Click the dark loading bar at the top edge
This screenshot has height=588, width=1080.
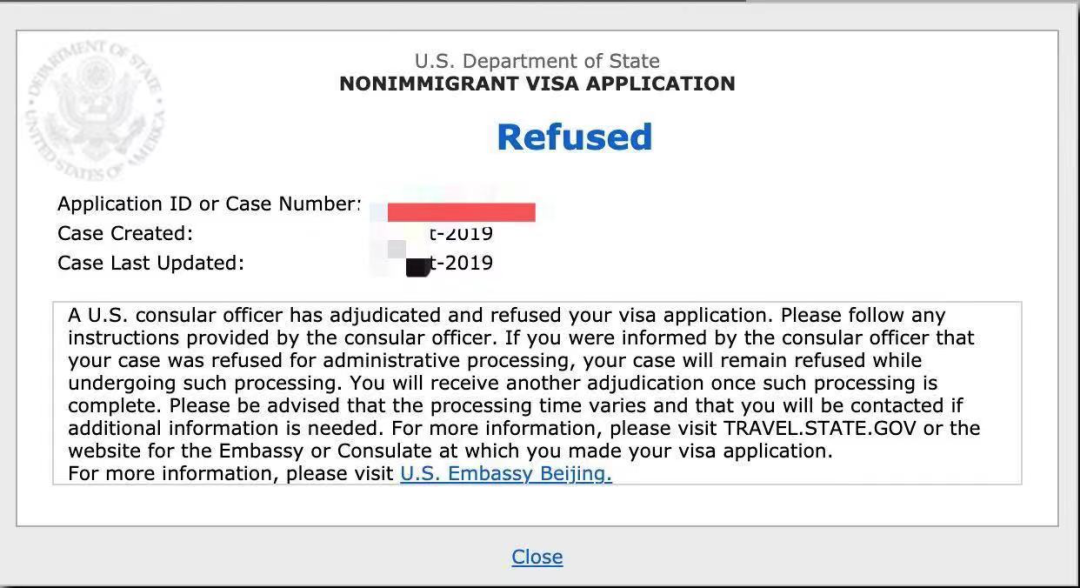point(373,1)
